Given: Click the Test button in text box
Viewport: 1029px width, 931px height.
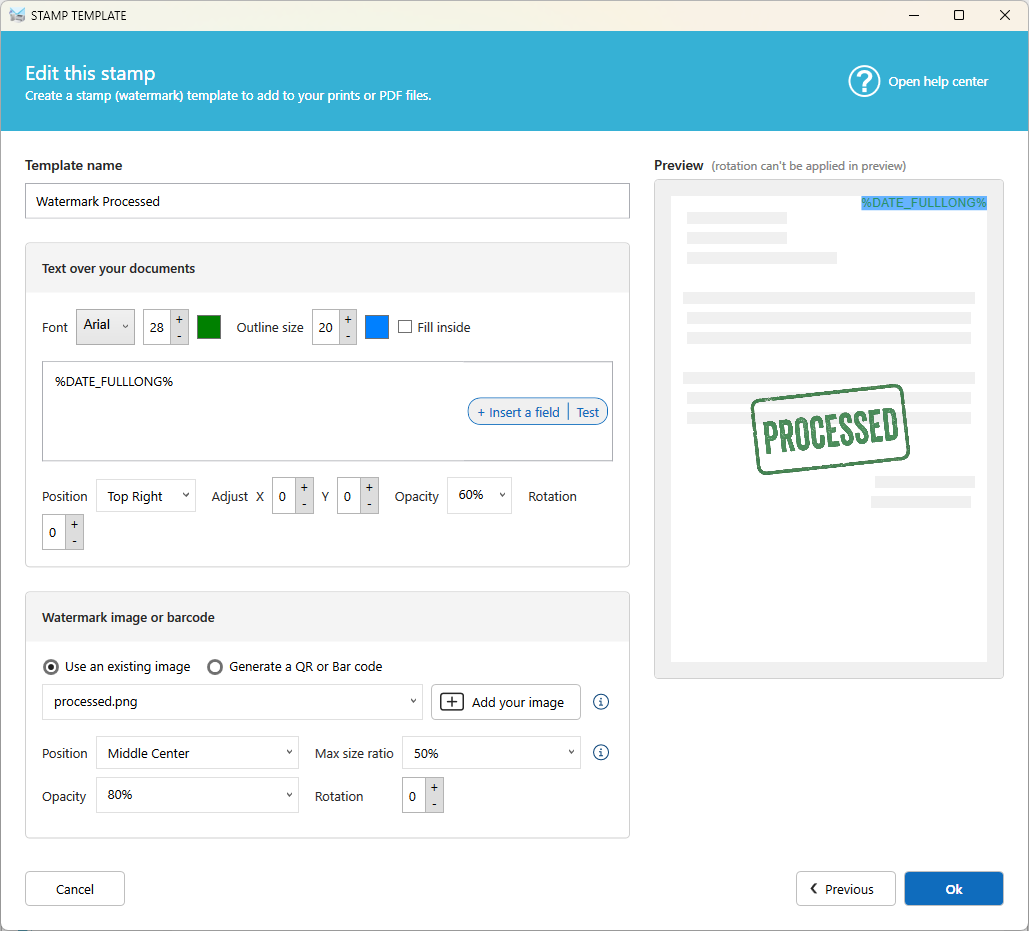Looking at the screenshot, I should coord(587,412).
